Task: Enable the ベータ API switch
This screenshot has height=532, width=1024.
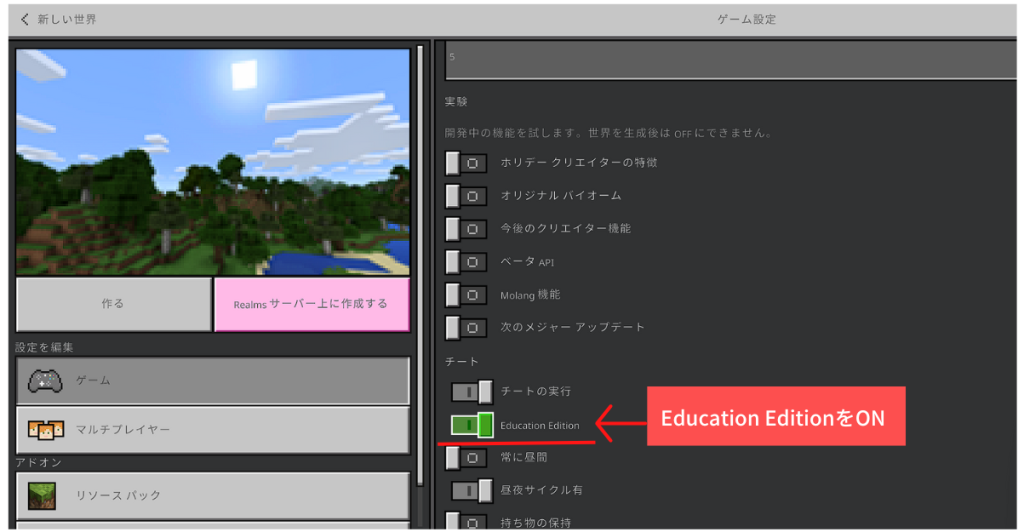Action: [x=466, y=262]
